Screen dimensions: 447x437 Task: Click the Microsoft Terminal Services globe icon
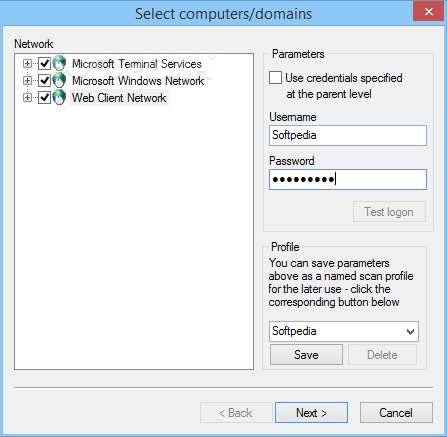[x=60, y=63]
